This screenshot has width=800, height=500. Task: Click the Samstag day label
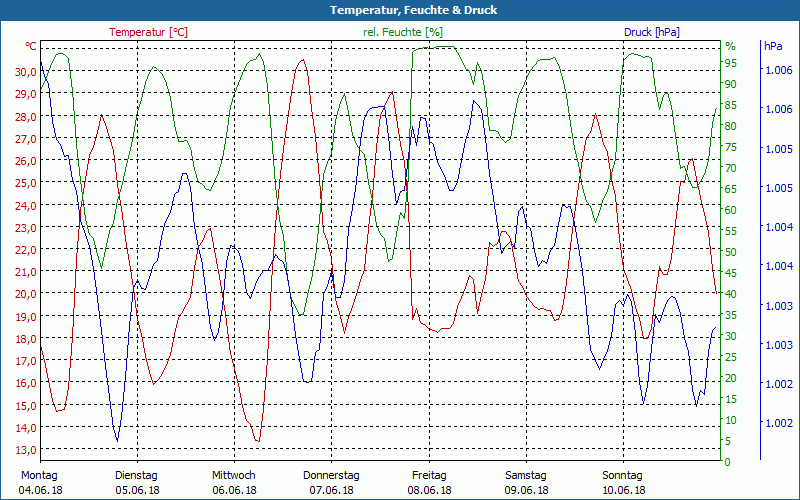click(x=526, y=475)
